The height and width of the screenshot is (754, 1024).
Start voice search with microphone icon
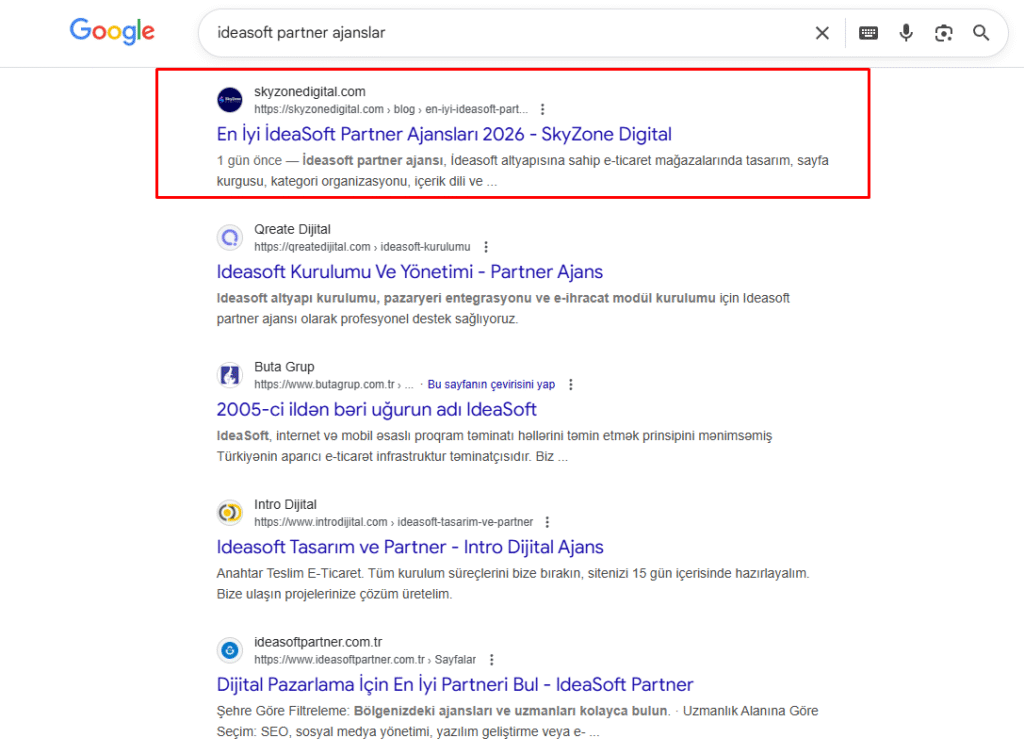pos(906,33)
